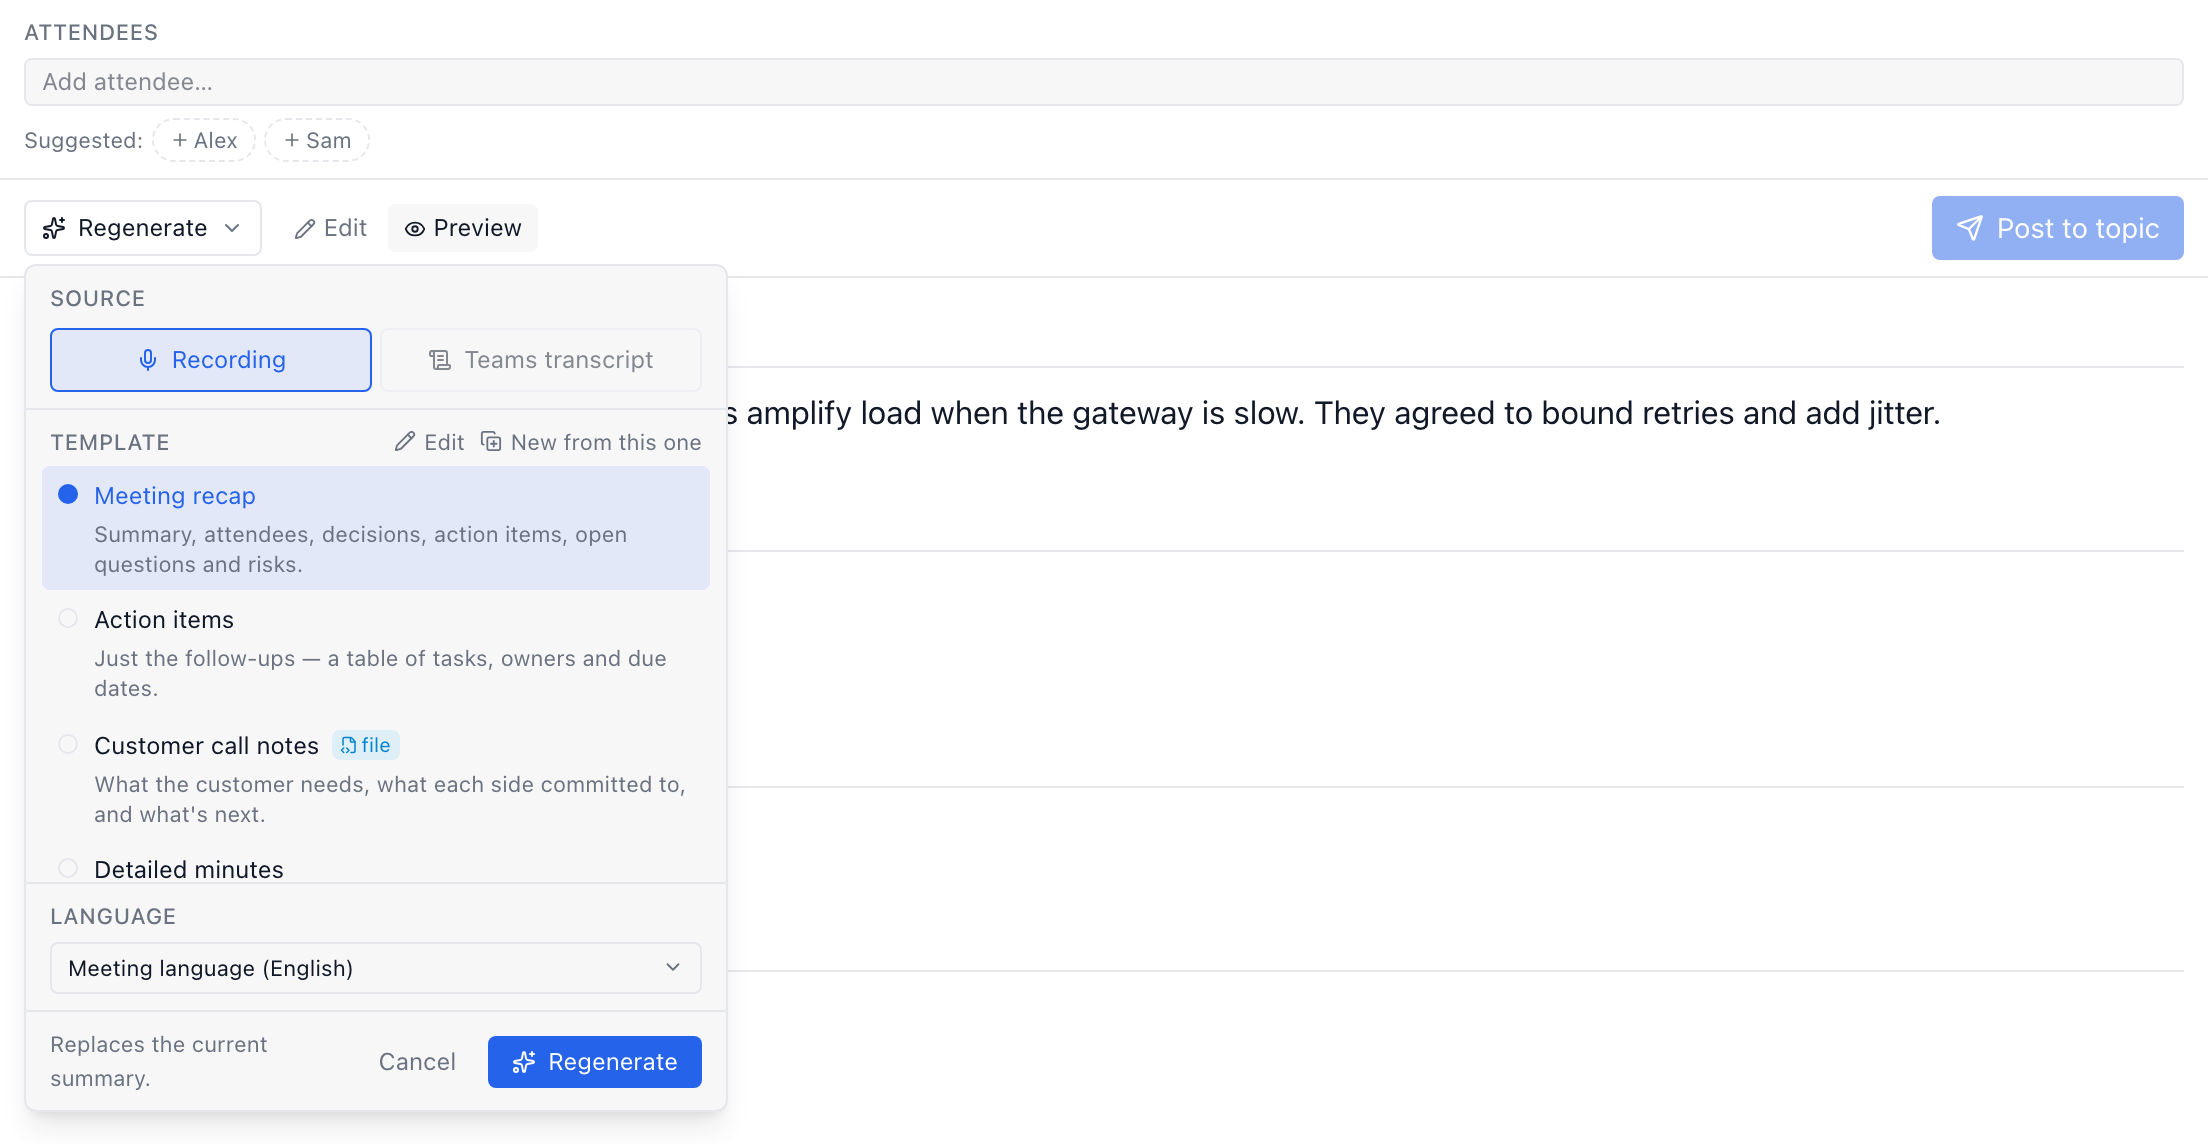Click the ATTENDEES section label
The height and width of the screenshot is (1144, 2208).
coord(91,32)
